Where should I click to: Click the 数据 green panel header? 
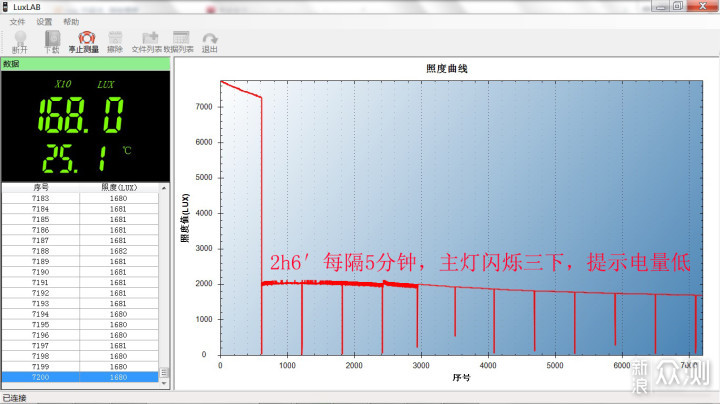(86, 64)
